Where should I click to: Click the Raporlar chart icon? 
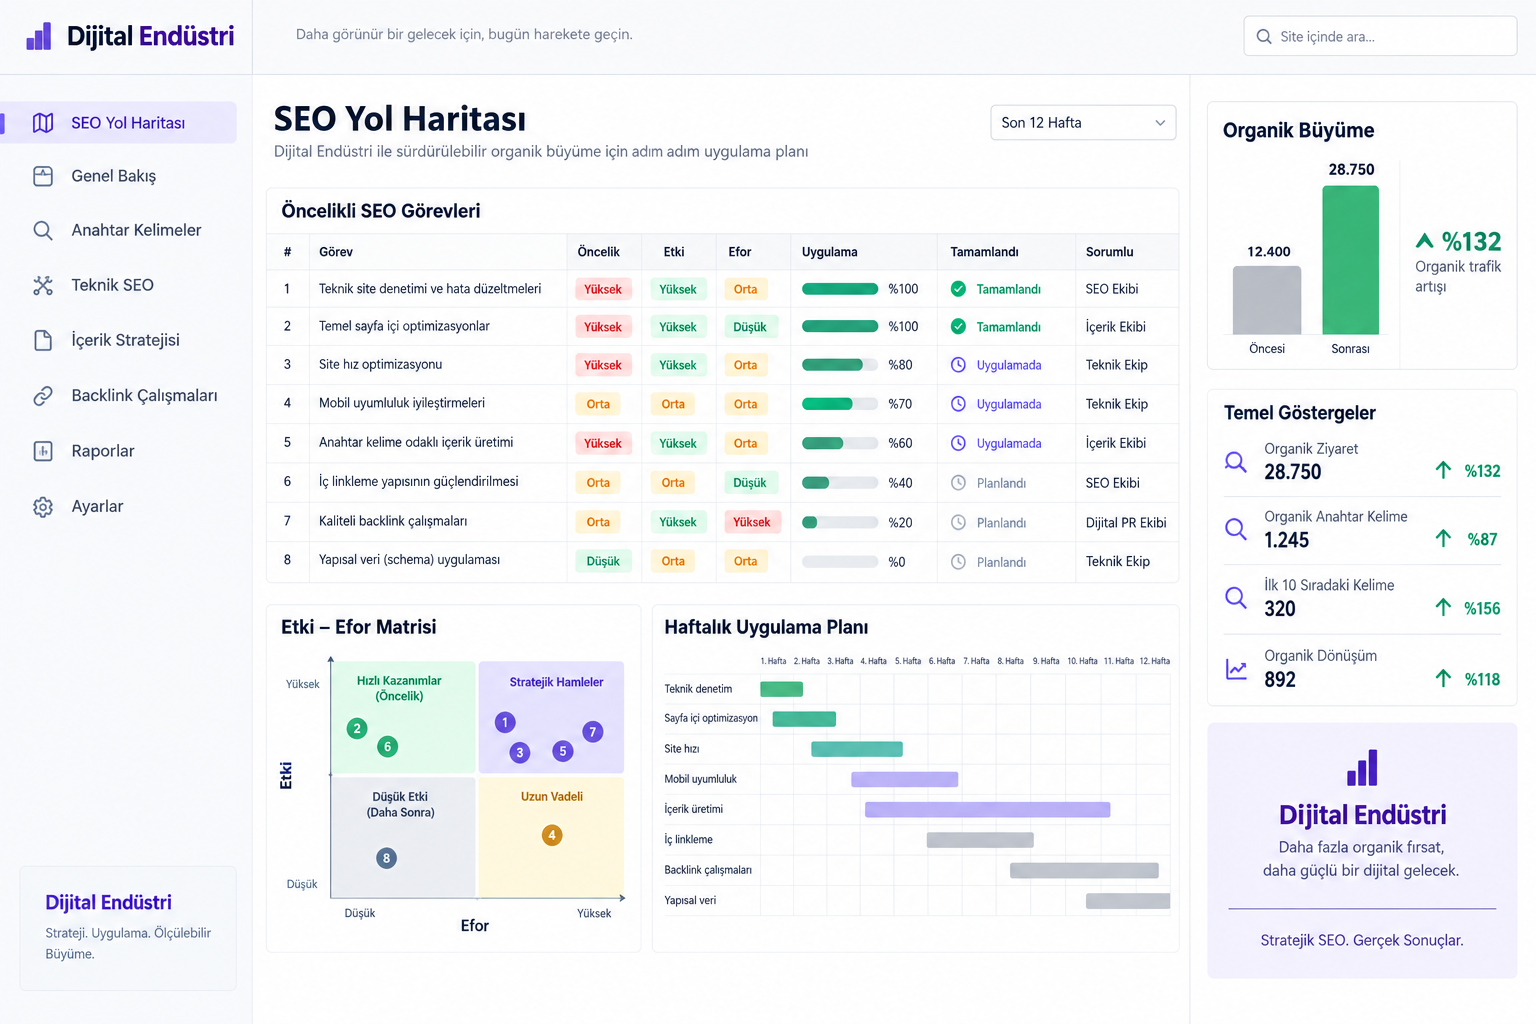tap(43, 451)
